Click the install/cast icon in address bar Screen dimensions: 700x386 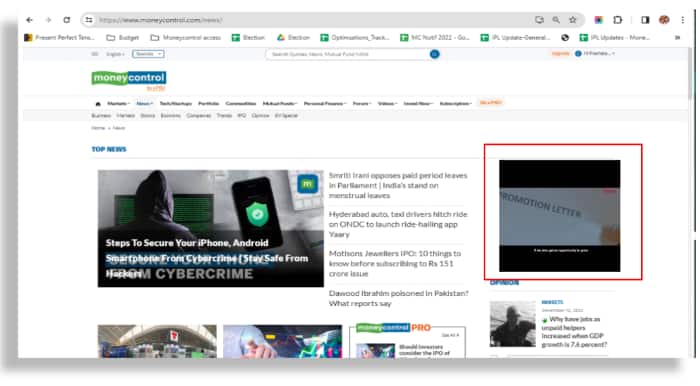tap(539, 20)
